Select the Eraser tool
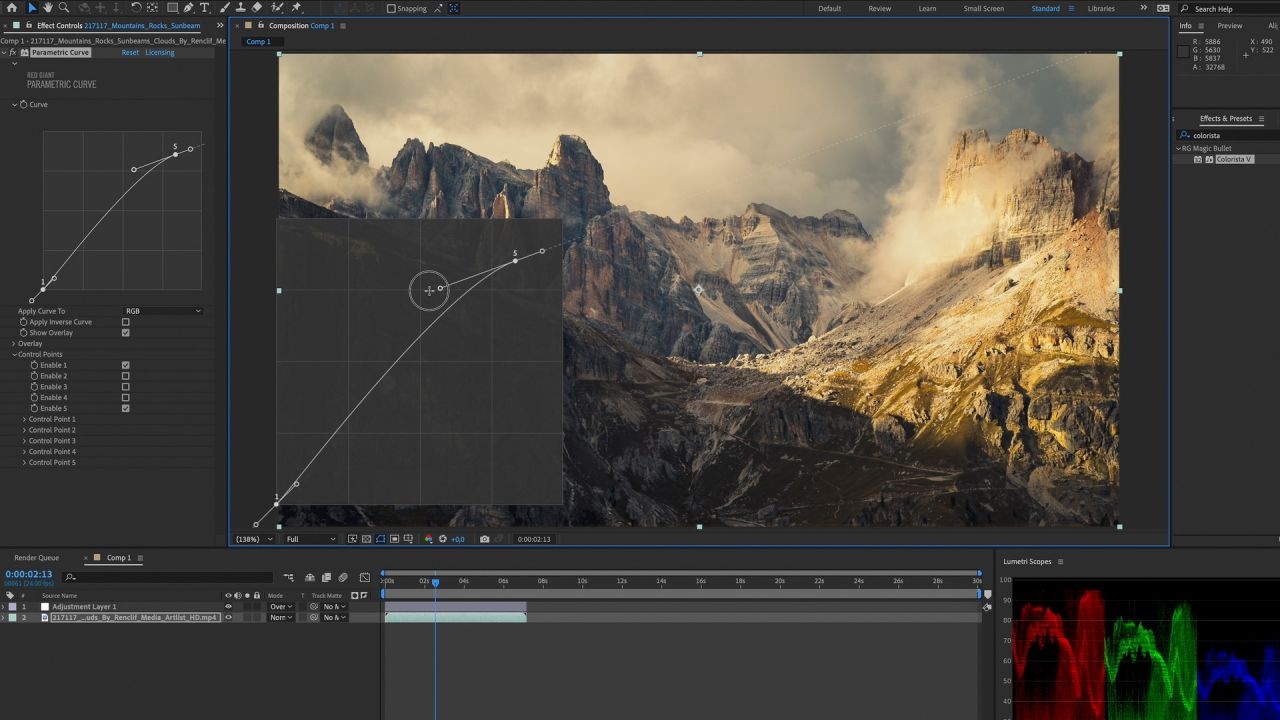1280x720 pixels. pyautogui.click(x=257, y=8)
